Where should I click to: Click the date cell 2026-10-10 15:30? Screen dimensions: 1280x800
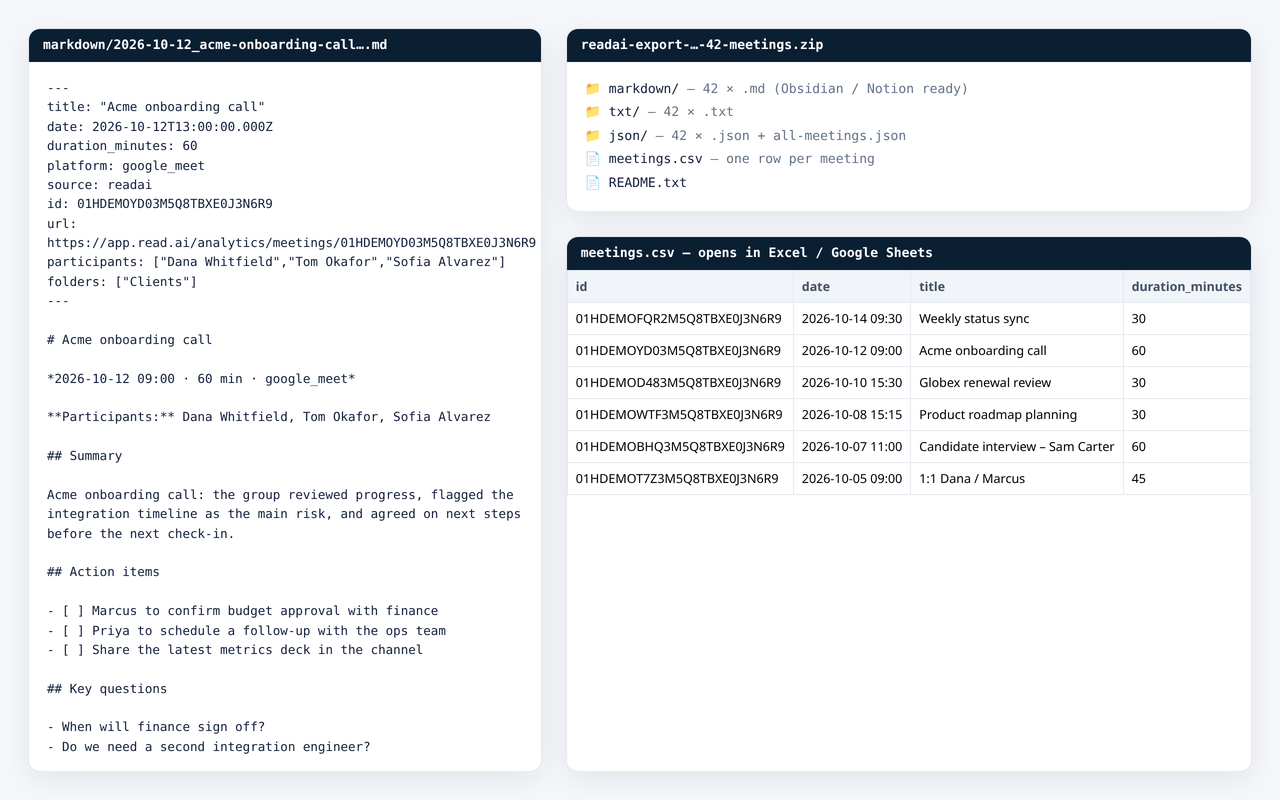point(852,383)
